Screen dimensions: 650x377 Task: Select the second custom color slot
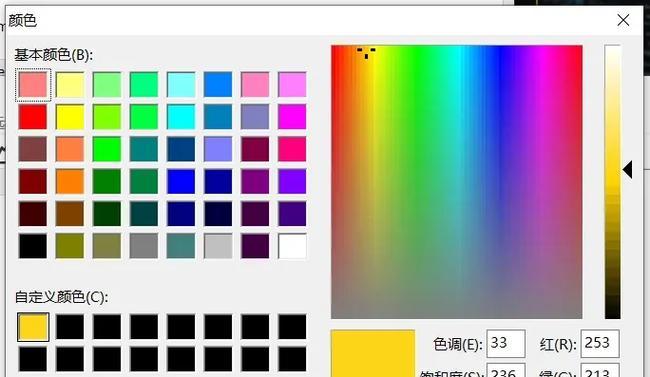tap(70, 327)
